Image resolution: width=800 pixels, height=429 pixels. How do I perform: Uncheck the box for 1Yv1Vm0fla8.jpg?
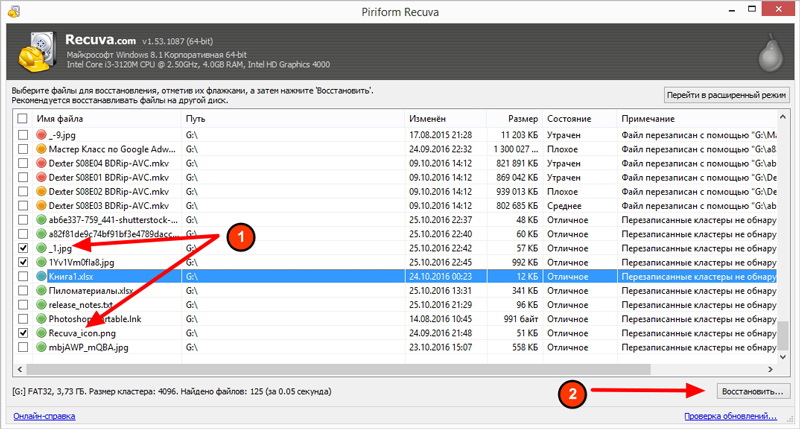click(23, 263)
